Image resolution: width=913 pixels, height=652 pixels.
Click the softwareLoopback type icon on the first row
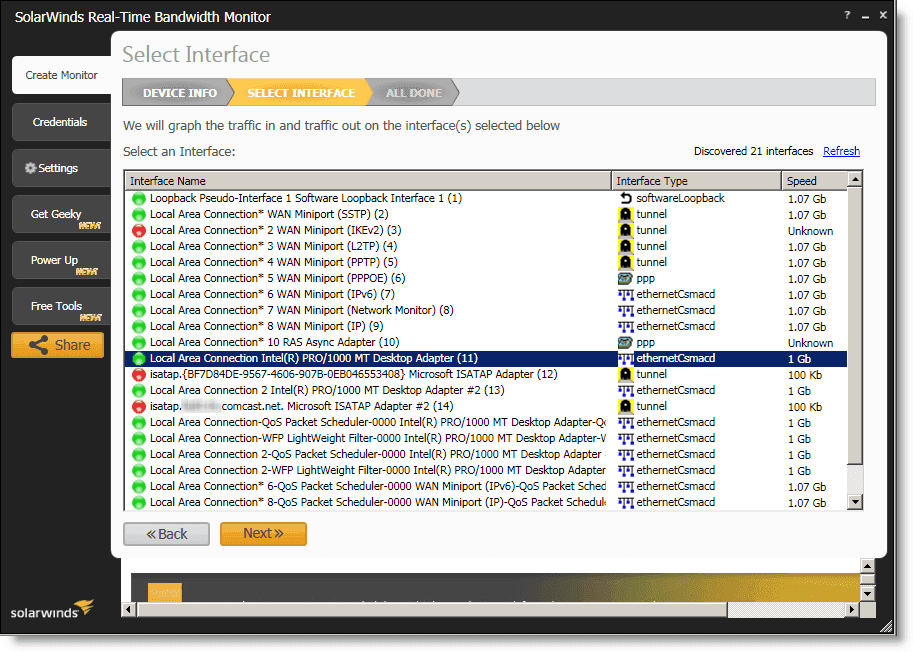[624, 198]
